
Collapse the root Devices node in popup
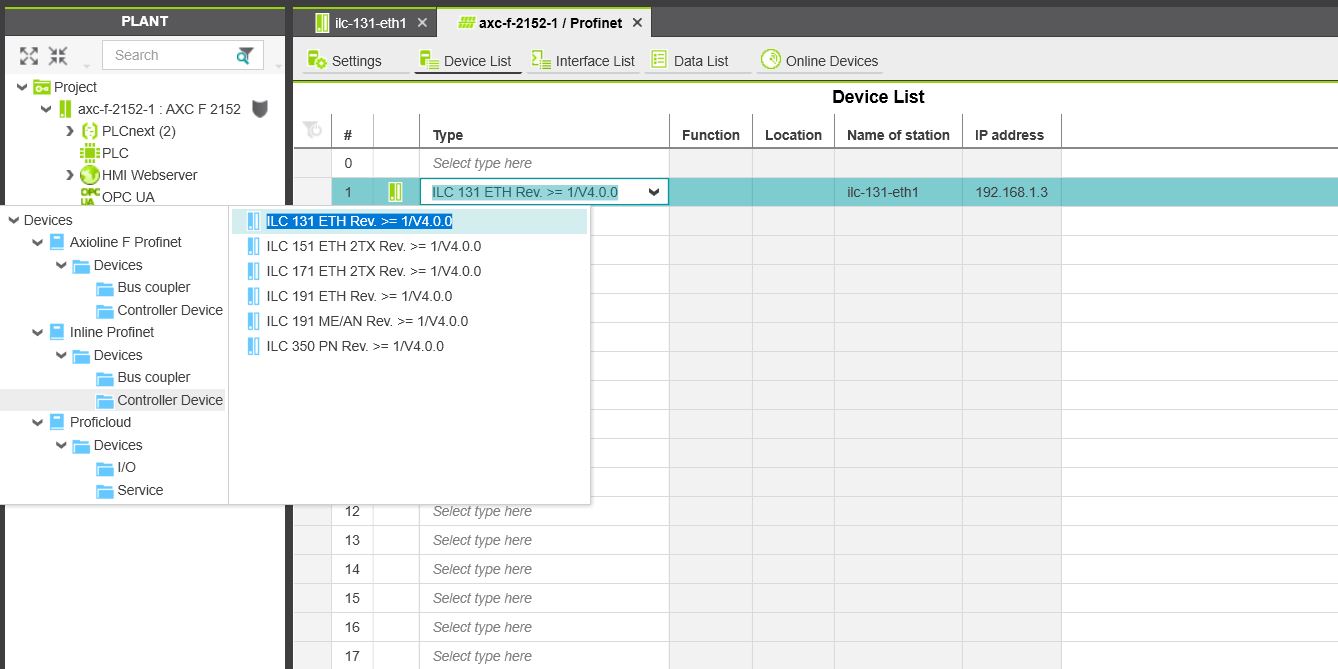point(13,220)
